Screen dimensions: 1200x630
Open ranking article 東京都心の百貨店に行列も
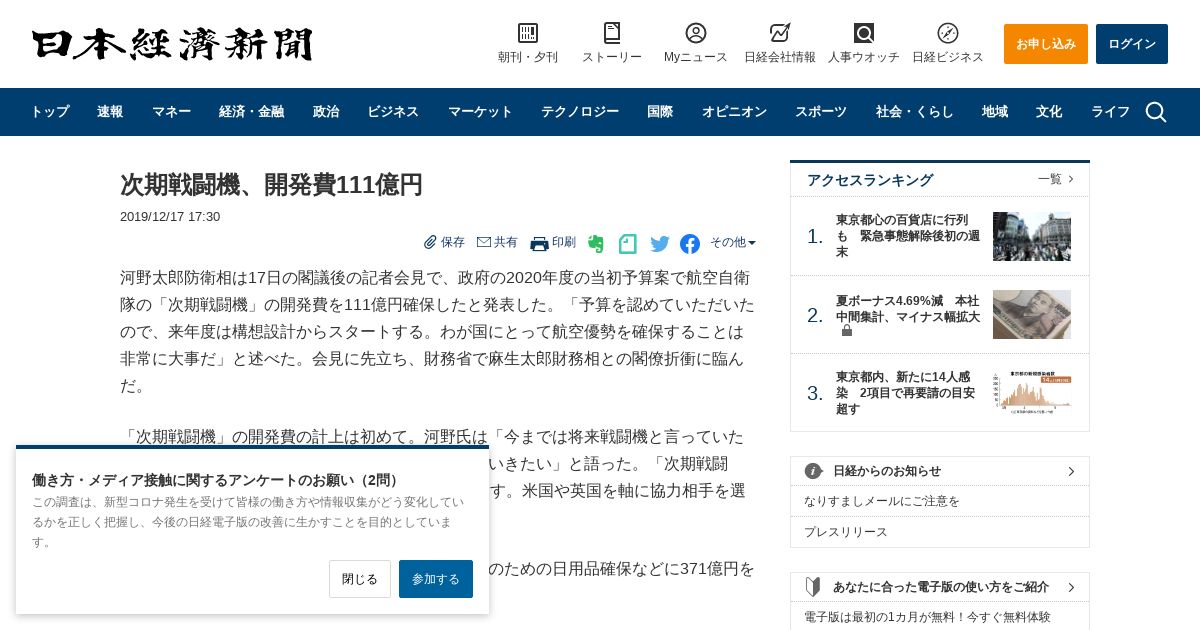(908, 236)
